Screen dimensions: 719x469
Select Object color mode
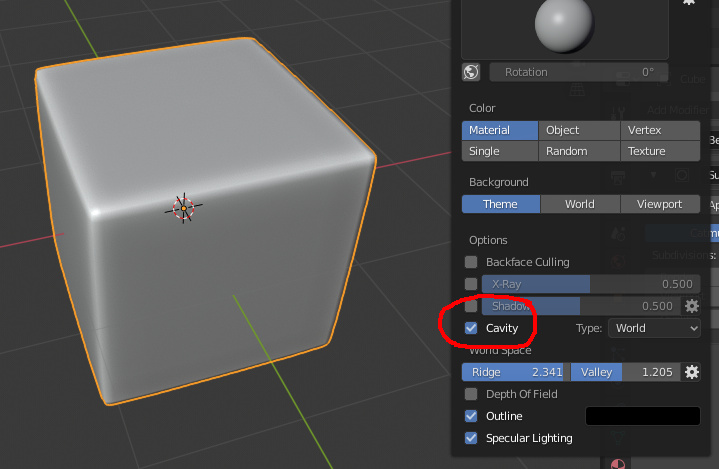[580, 130]
